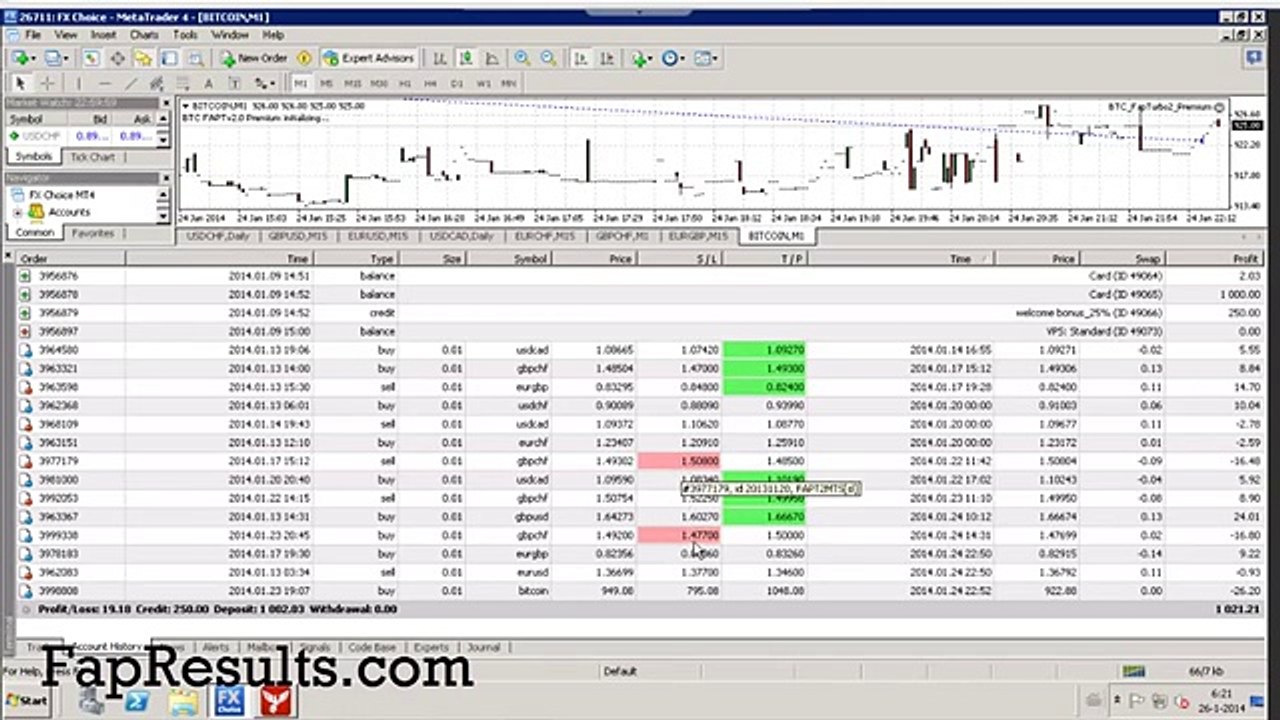The width and height of the screenshot is (1280, 720).
Task: Select the M5 timeframe button
Action: click(327, 84)
